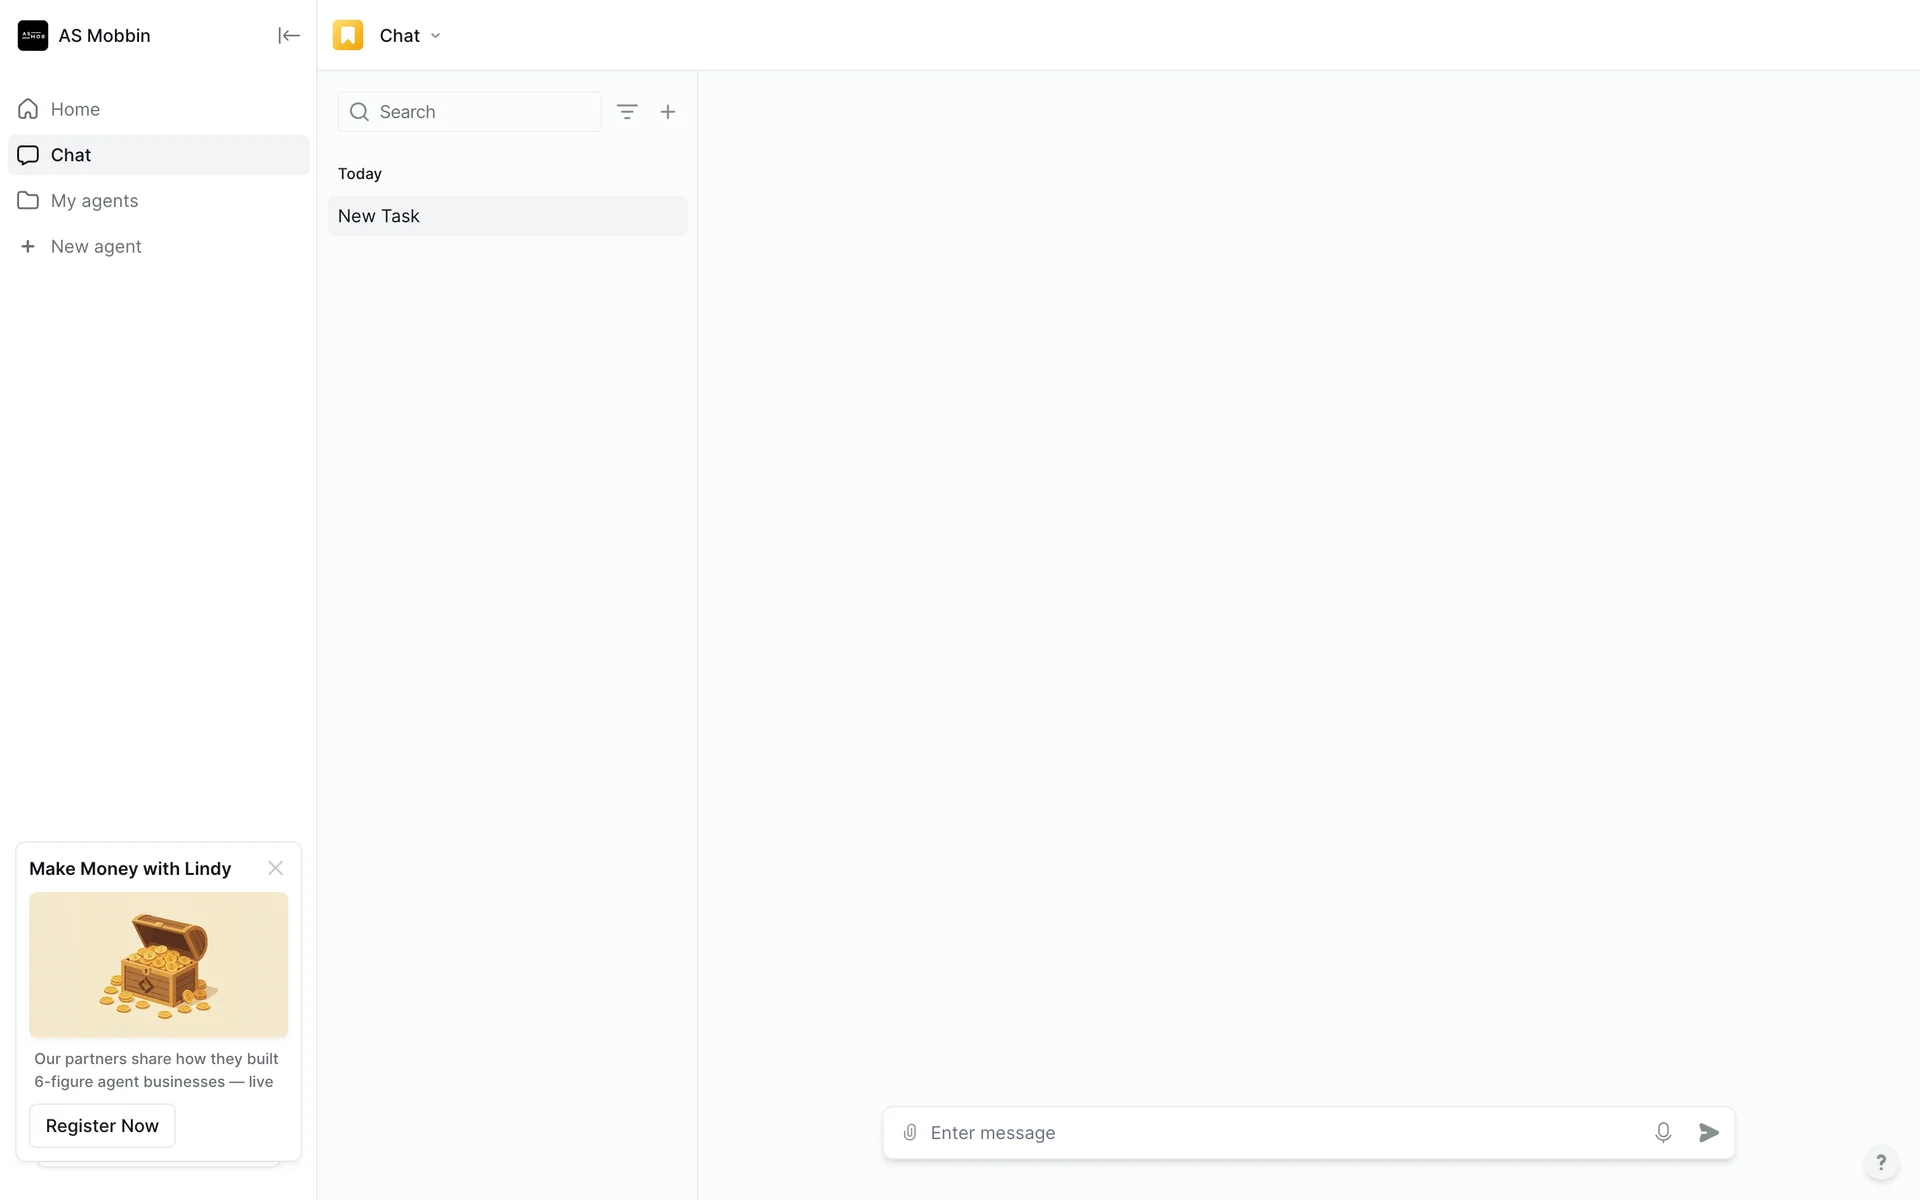Create a New agent from sidebar
The height and width of the screenshot is (1200, 1920).
point(96,247)
